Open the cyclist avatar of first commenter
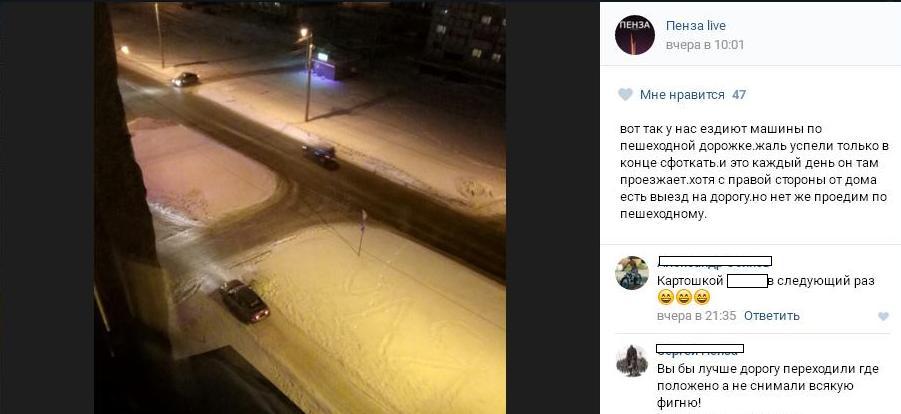 [632, 273]
